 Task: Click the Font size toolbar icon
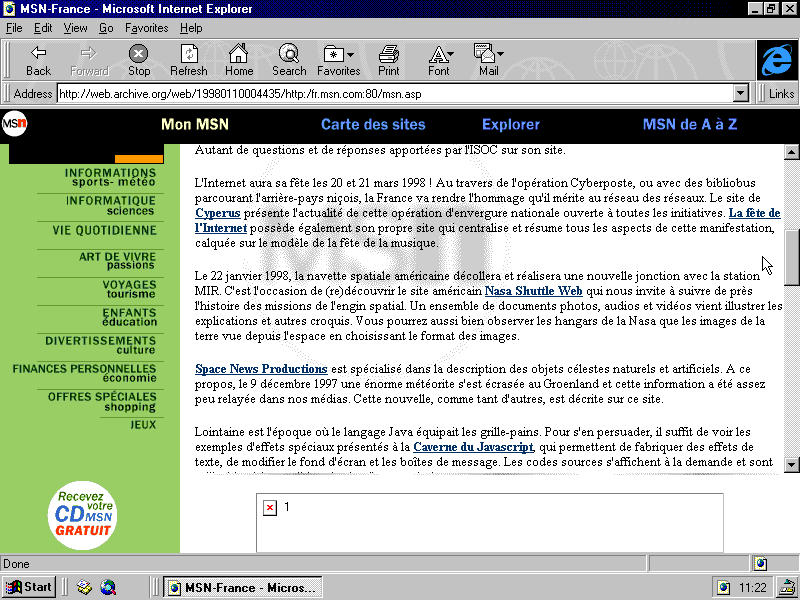coord(438,54)
